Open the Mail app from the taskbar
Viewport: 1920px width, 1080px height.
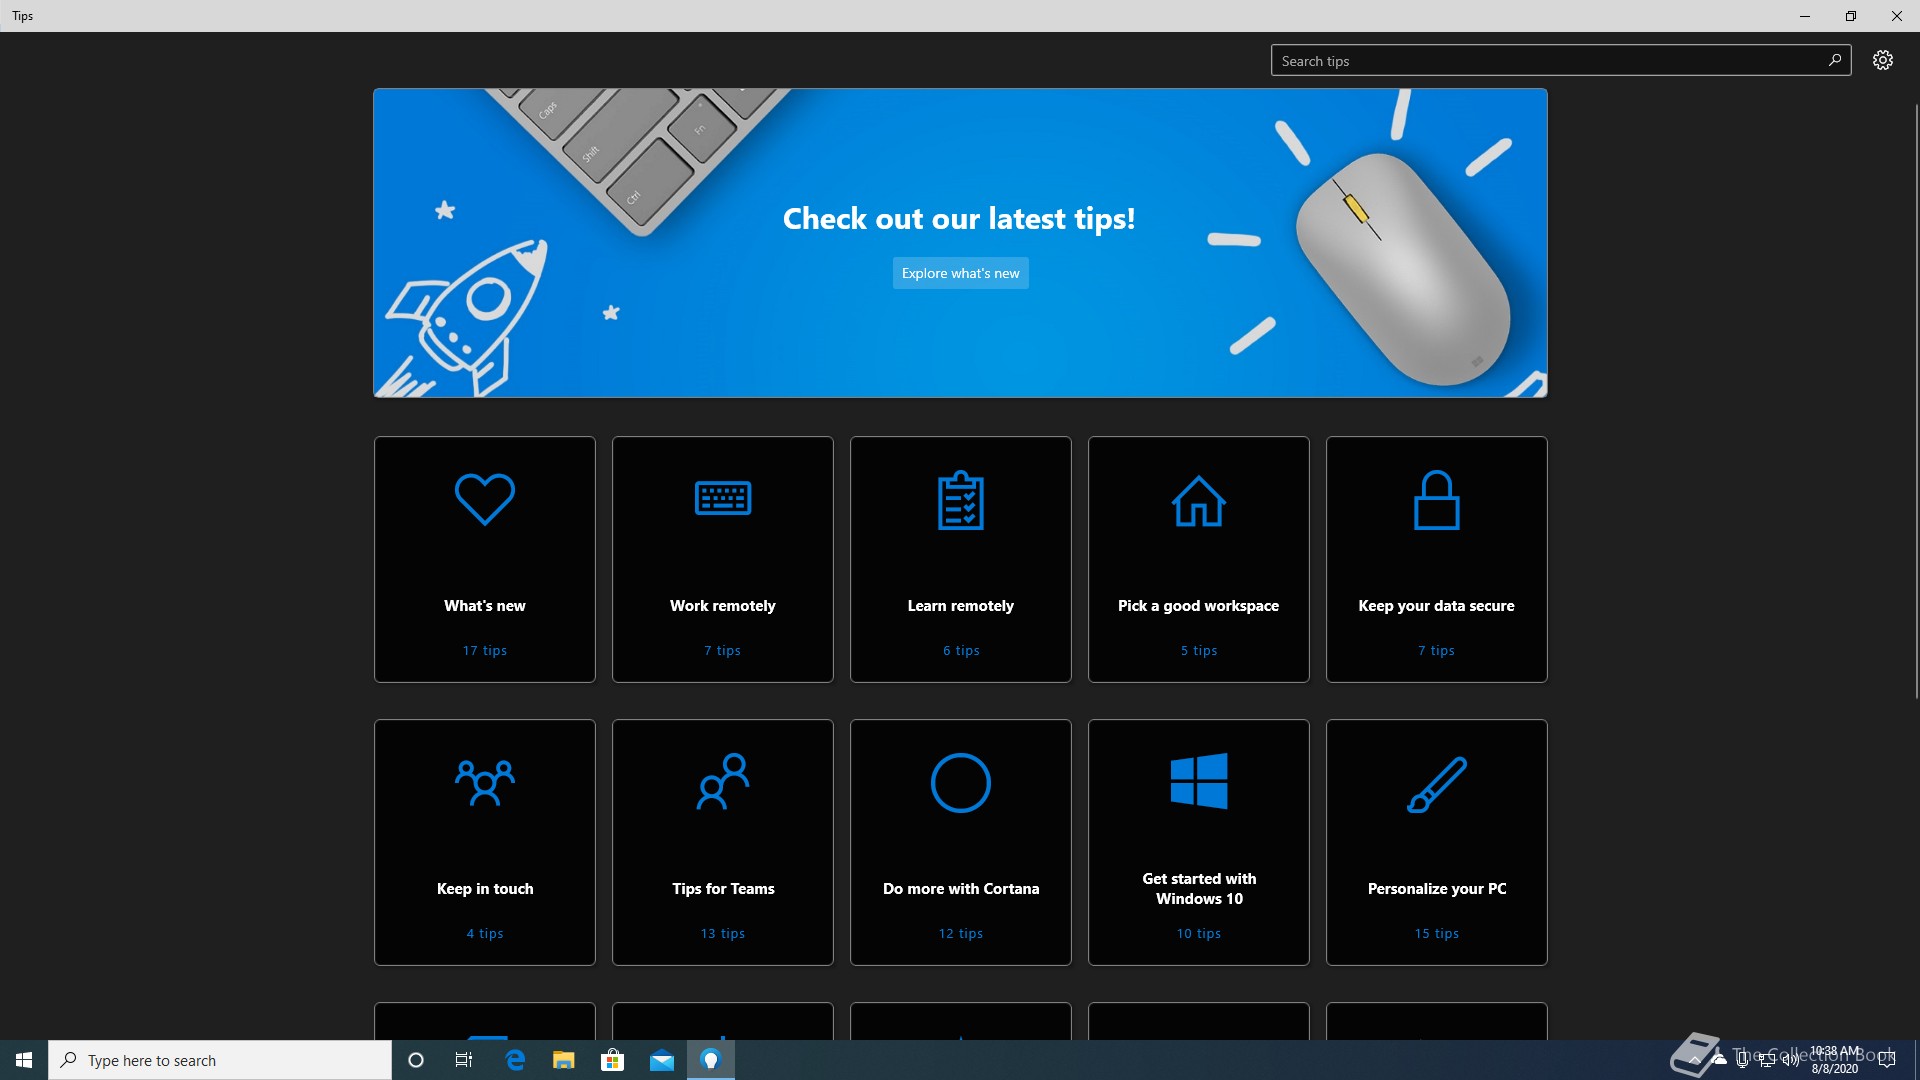point(662,1060)
